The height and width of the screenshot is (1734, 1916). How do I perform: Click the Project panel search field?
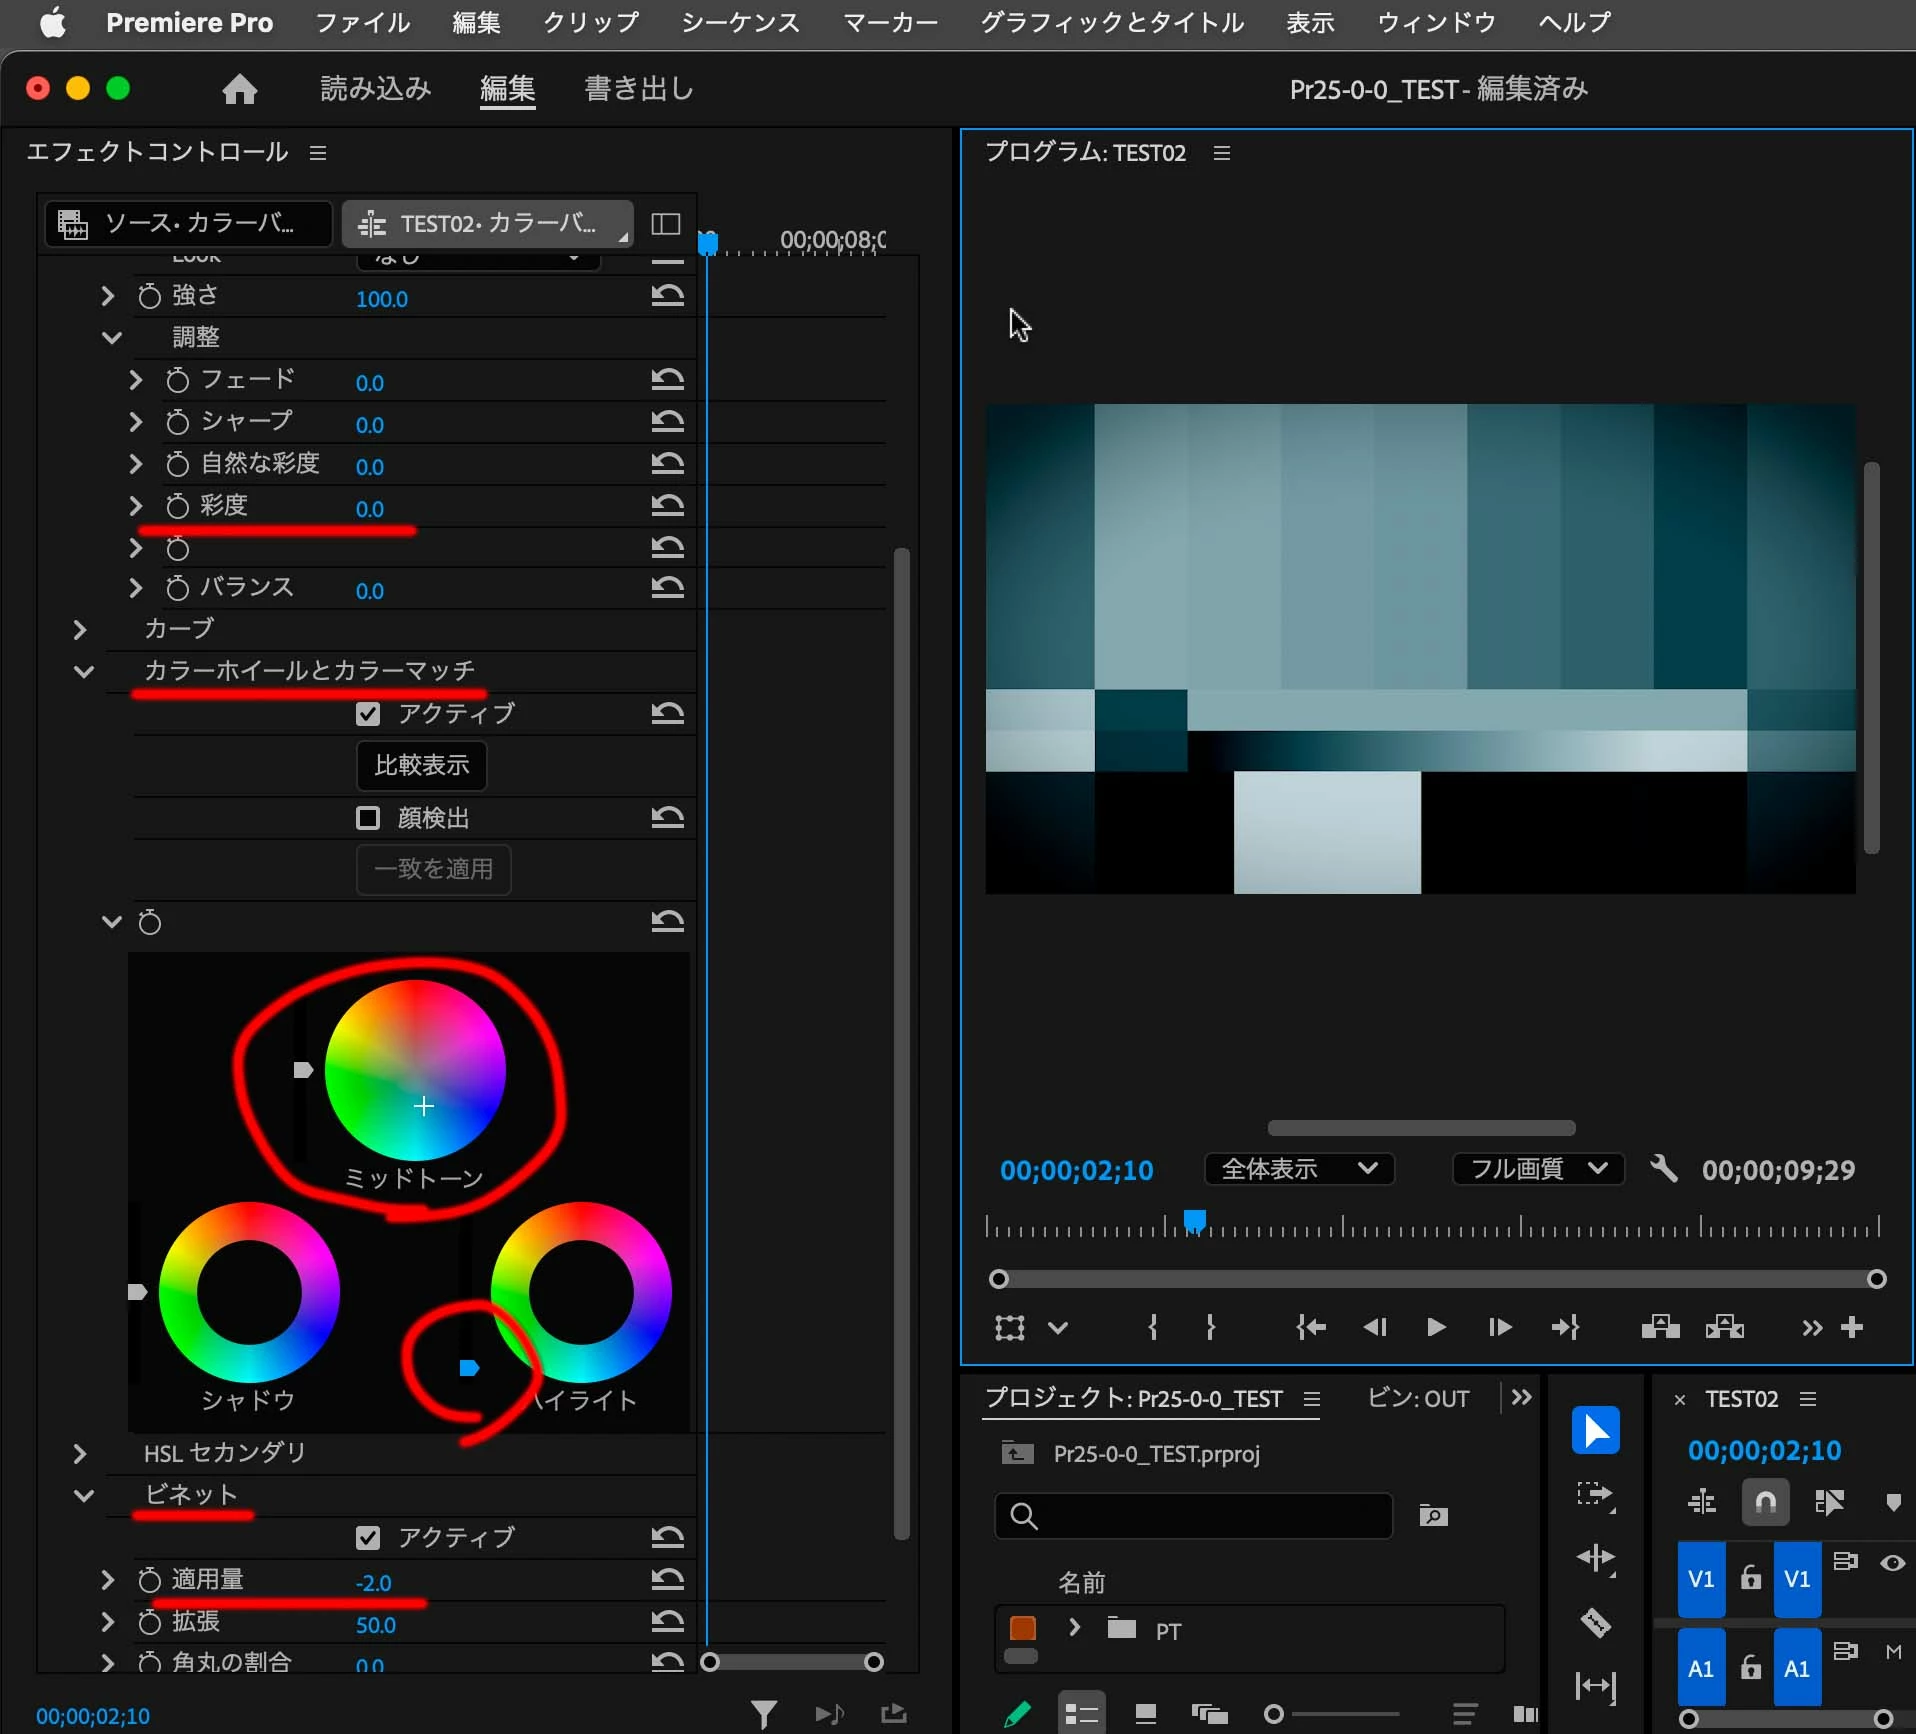click(x=1194, y=1516)
